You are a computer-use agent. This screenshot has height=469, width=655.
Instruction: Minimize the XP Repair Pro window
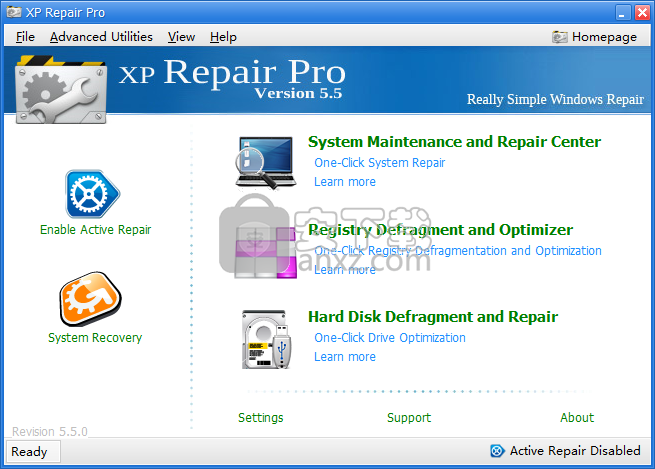[x=622, y=13]
